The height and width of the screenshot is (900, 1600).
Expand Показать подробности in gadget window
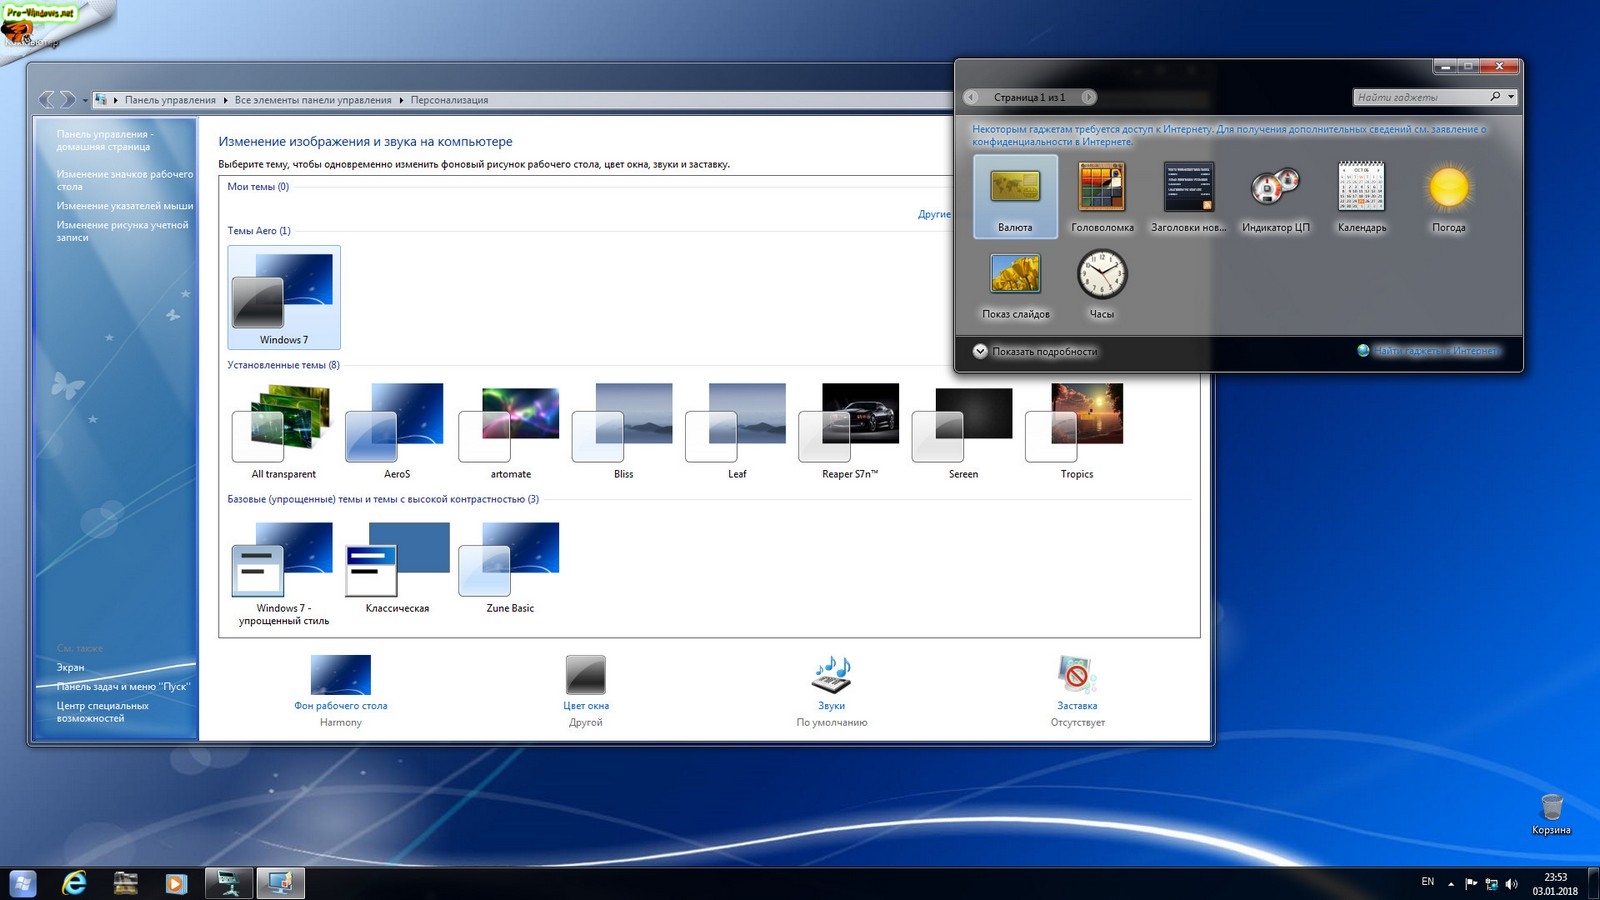(1035, 351)
